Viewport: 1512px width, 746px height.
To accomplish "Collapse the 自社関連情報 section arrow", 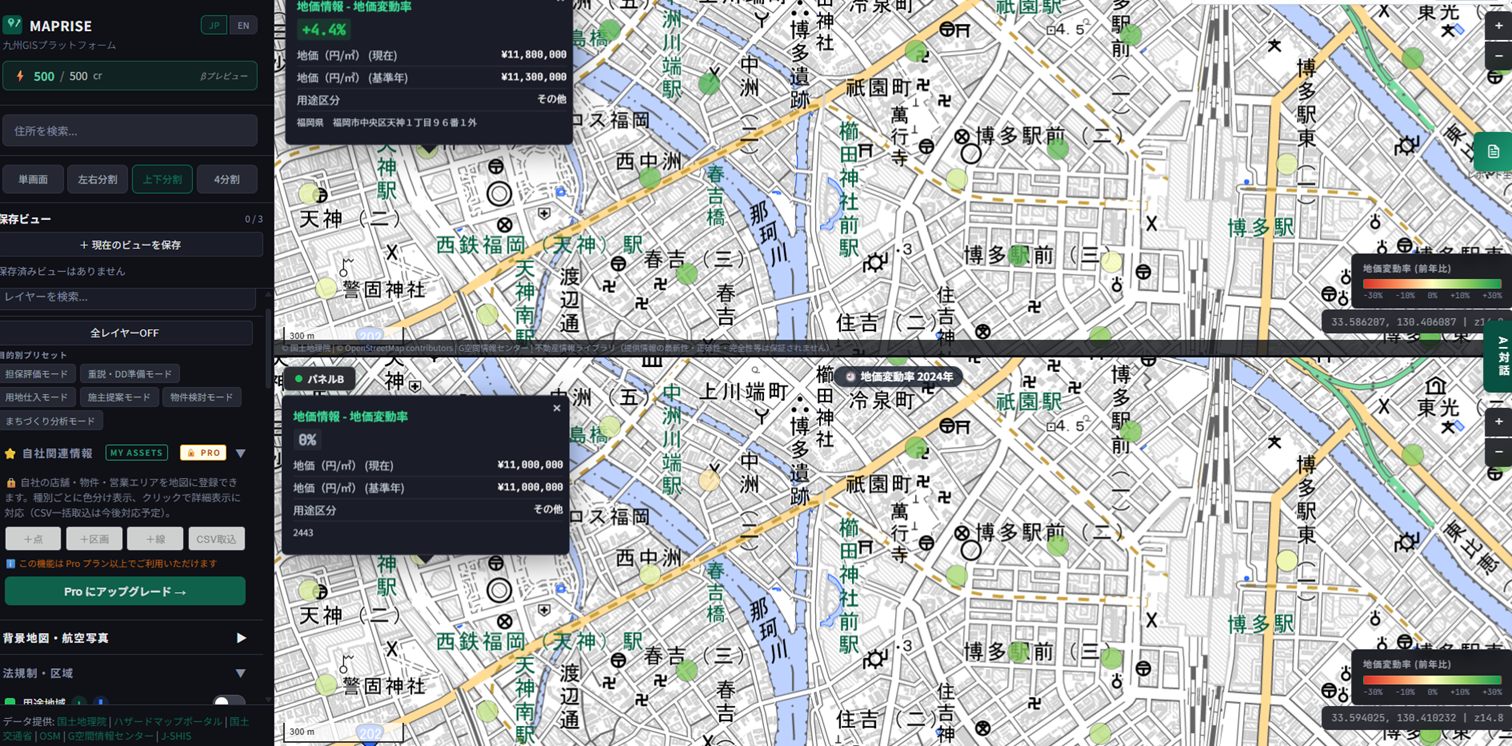I will point(240,453).
